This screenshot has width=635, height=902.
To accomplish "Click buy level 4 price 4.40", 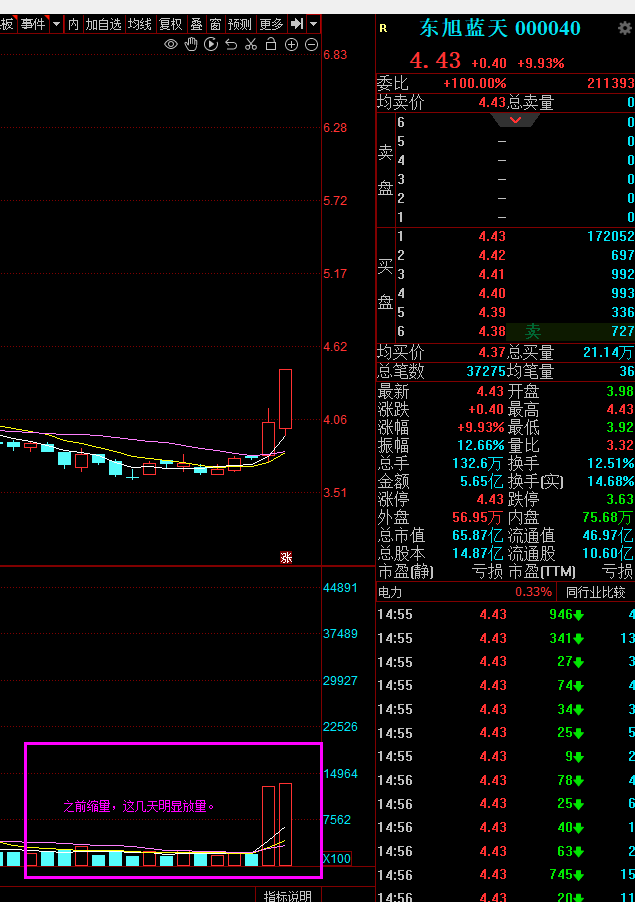I will point(492,293).
